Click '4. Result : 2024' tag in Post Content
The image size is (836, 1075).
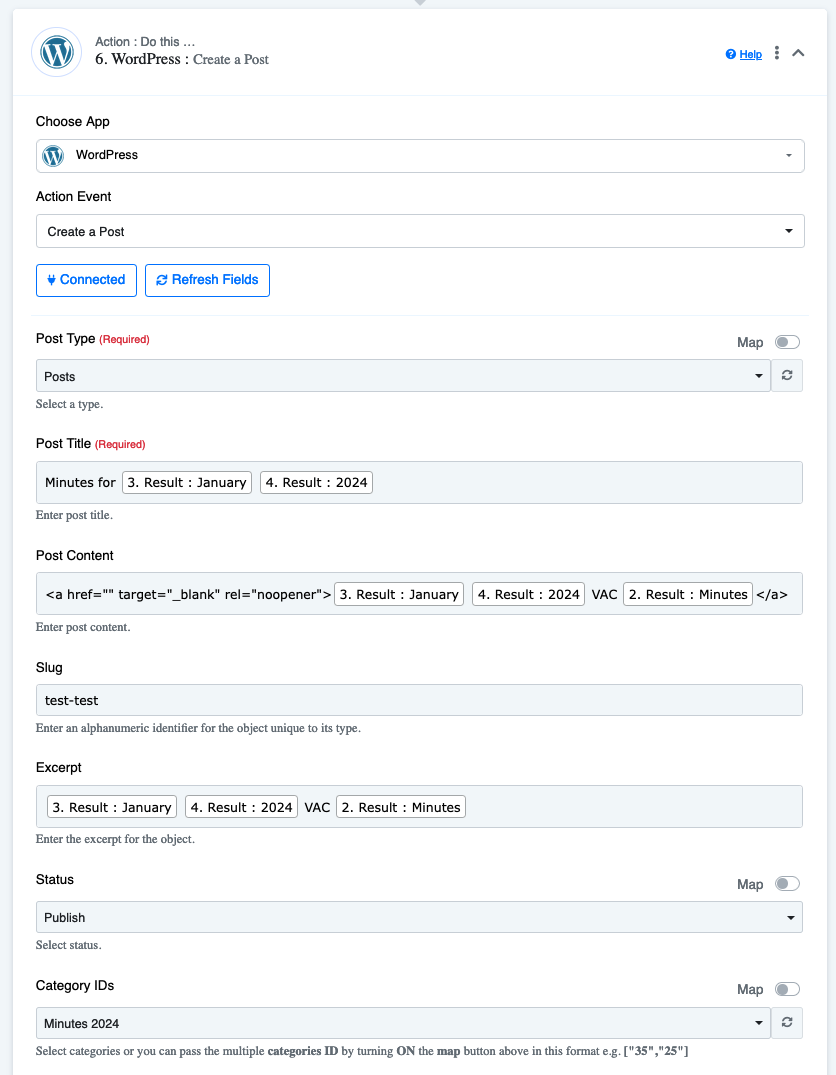click(x=529, y=594)
